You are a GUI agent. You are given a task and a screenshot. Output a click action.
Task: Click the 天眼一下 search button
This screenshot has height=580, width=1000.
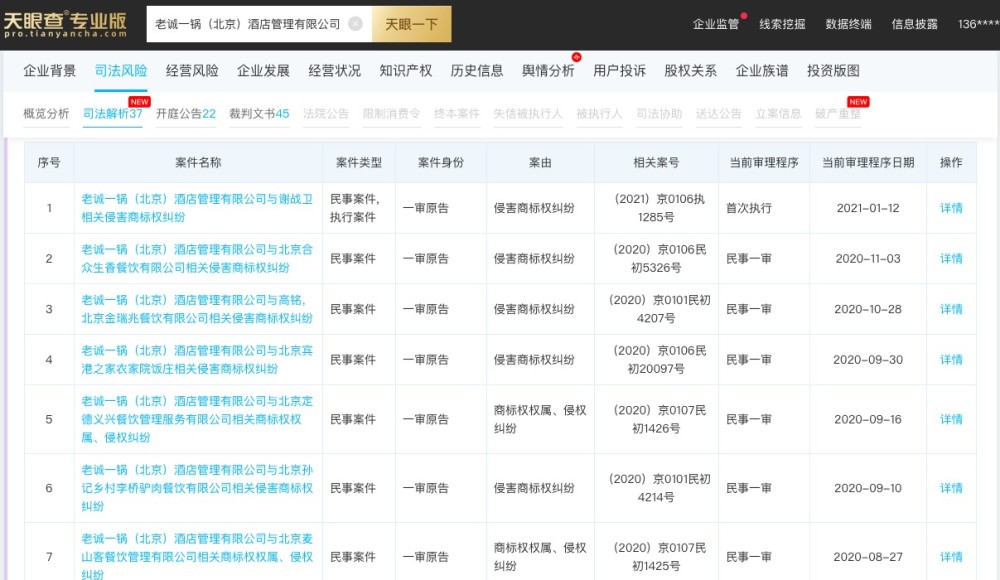click(x=411, y=24)
